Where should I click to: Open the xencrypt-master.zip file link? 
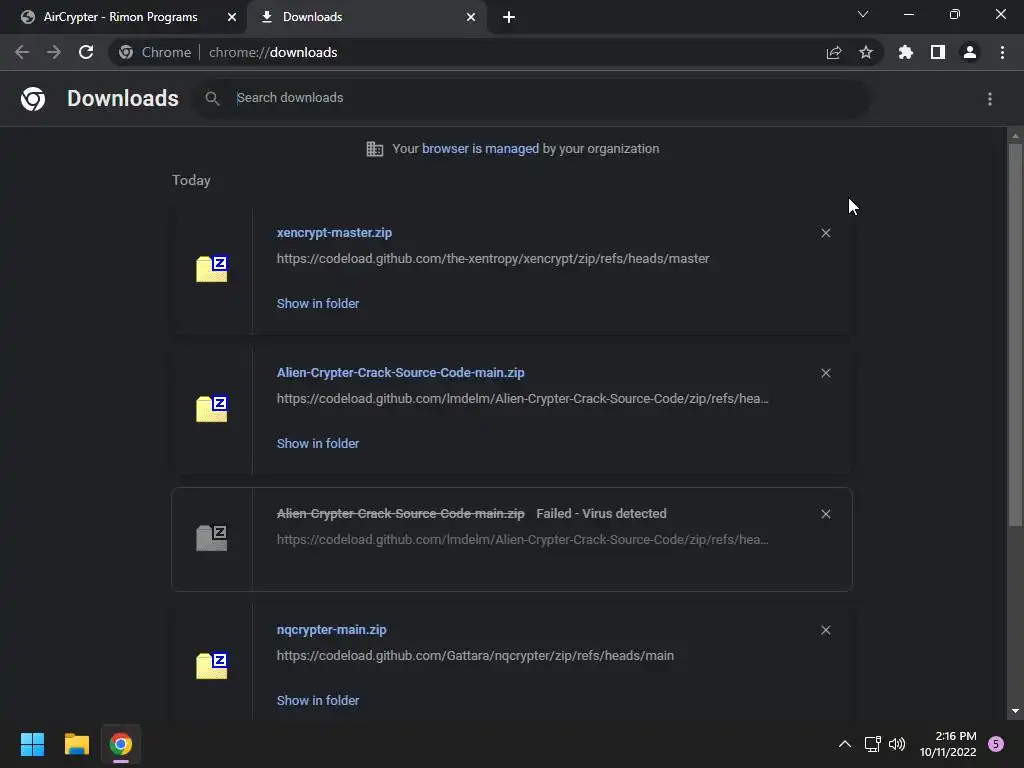pos(334,232)
